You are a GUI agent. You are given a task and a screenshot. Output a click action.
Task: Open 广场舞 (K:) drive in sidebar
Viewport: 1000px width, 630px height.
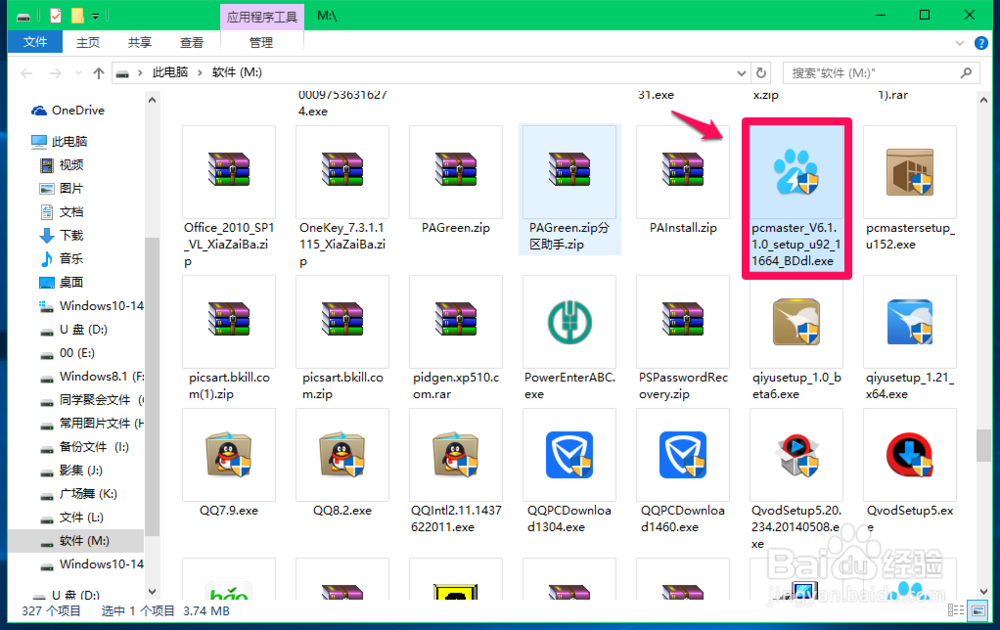87,494
